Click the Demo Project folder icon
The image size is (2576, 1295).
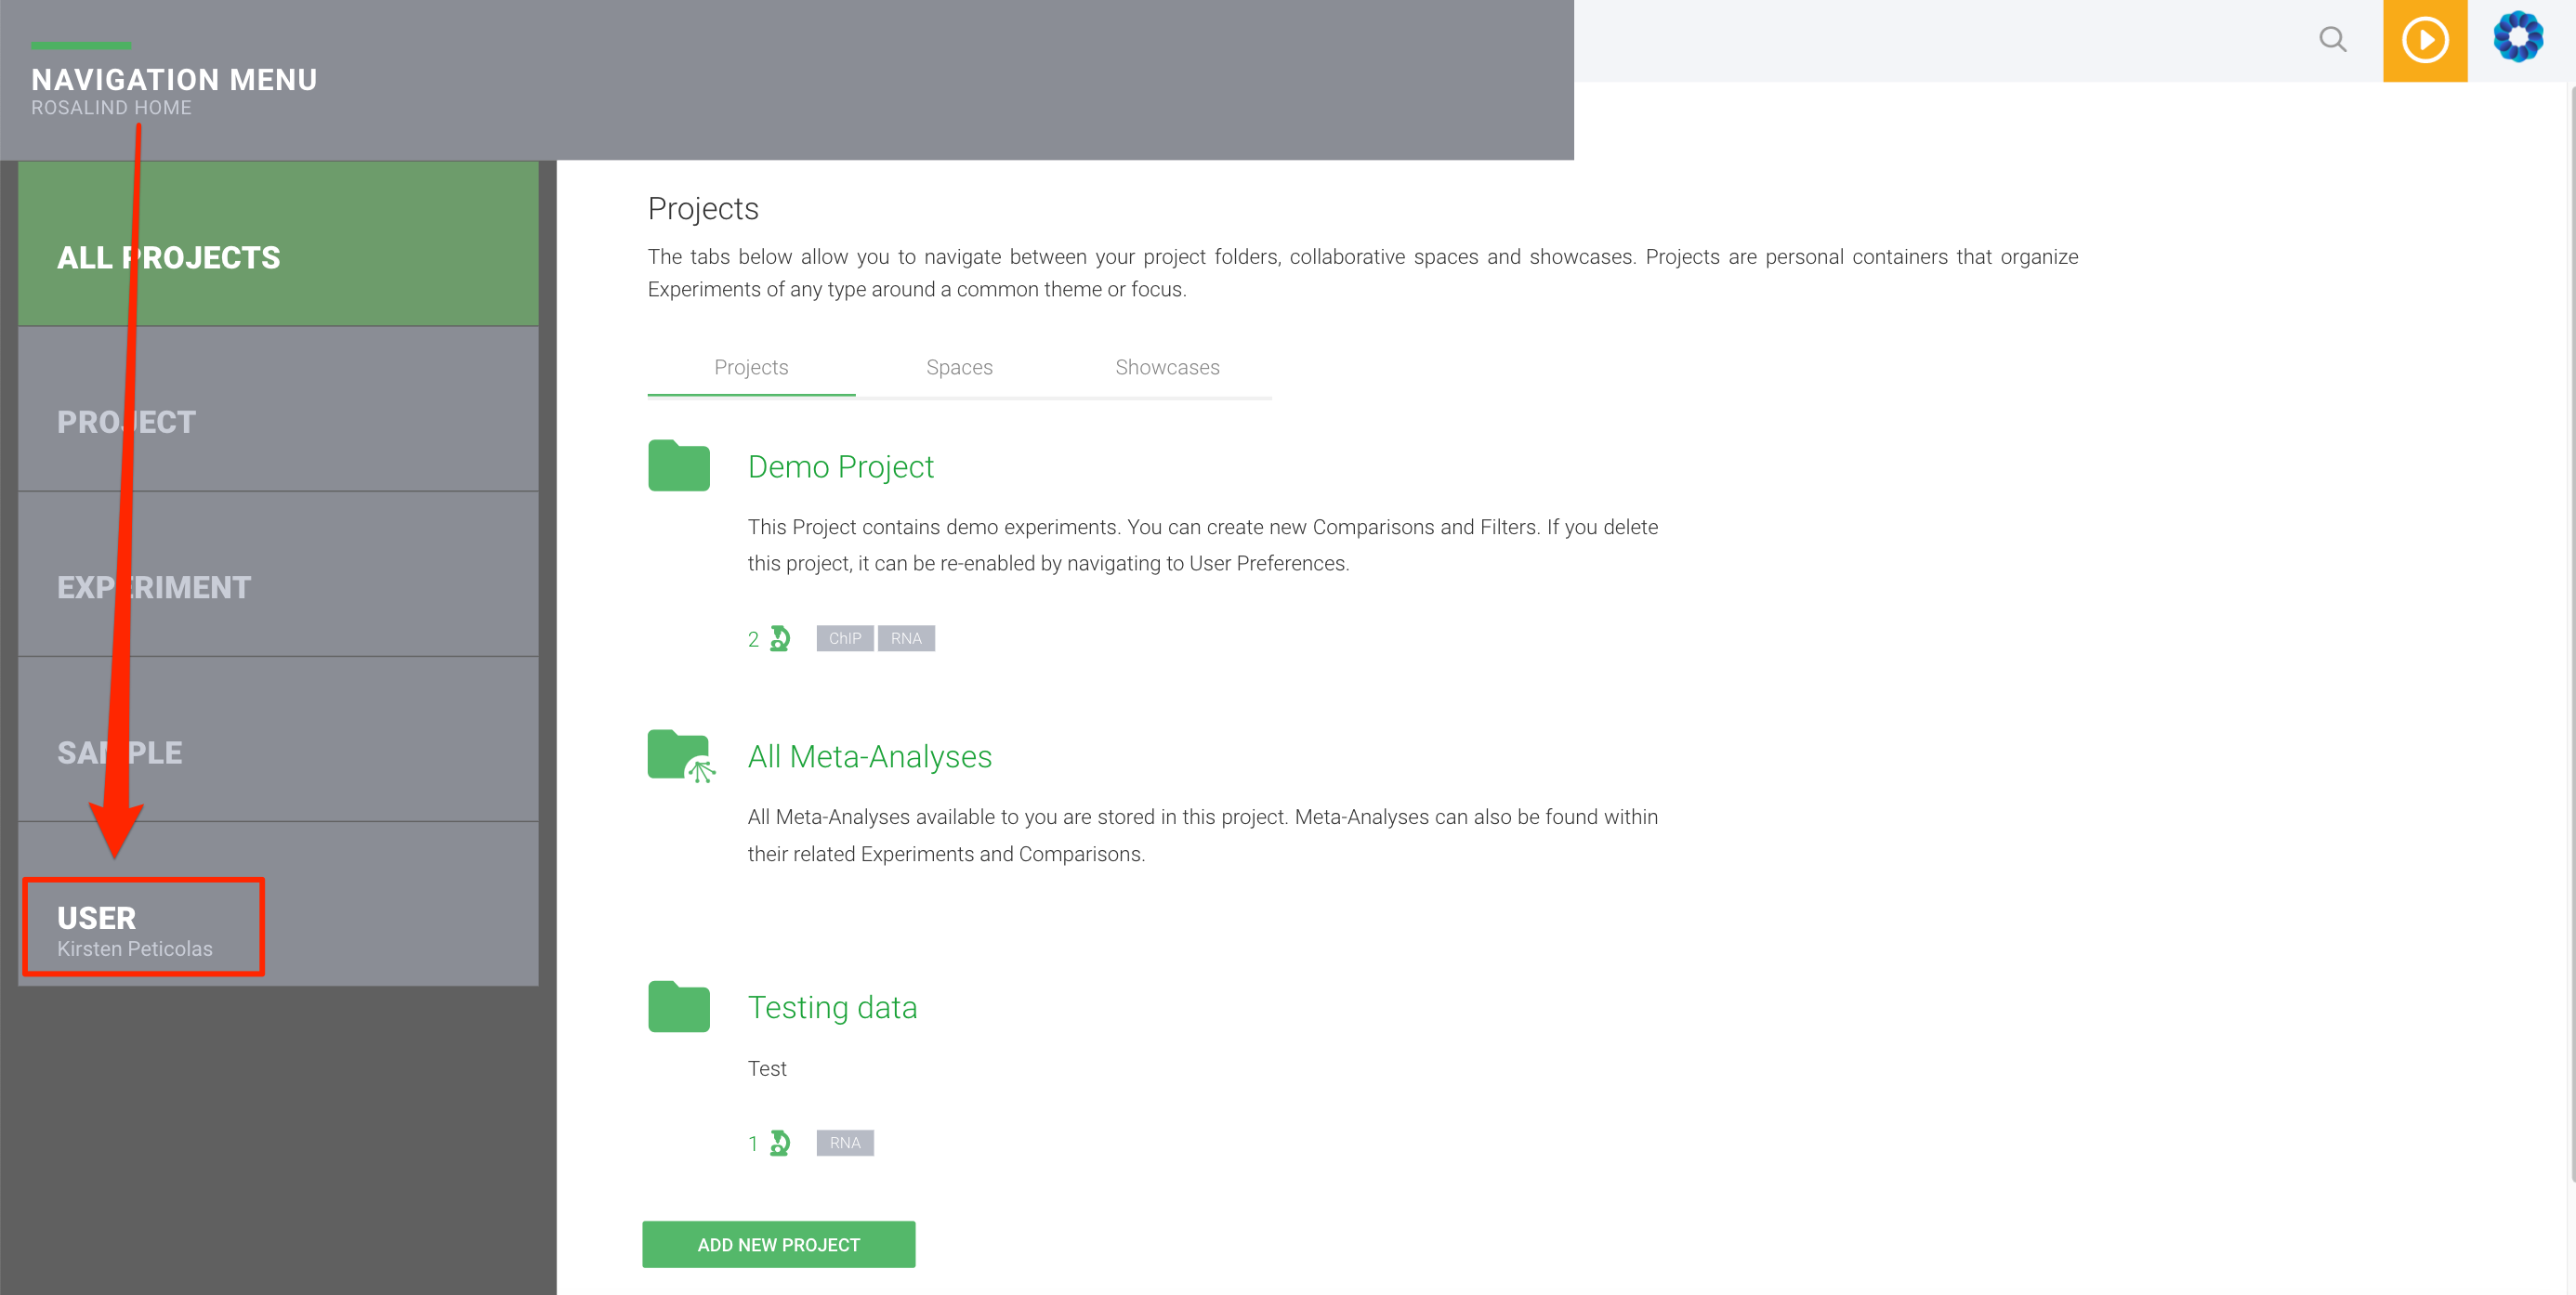coord(678,465)
